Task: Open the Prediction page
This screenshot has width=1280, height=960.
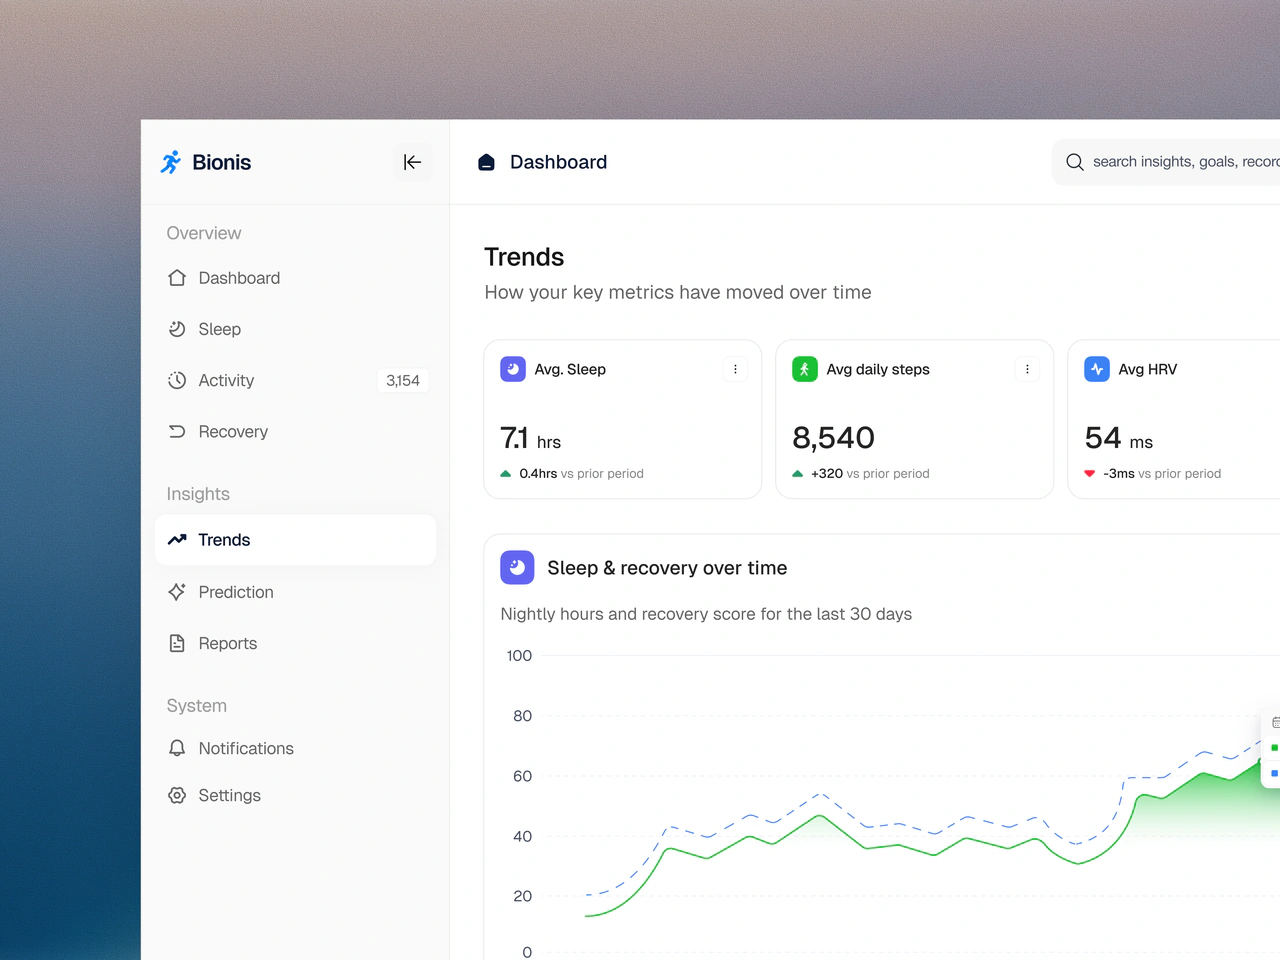Action: pos(295,592)
